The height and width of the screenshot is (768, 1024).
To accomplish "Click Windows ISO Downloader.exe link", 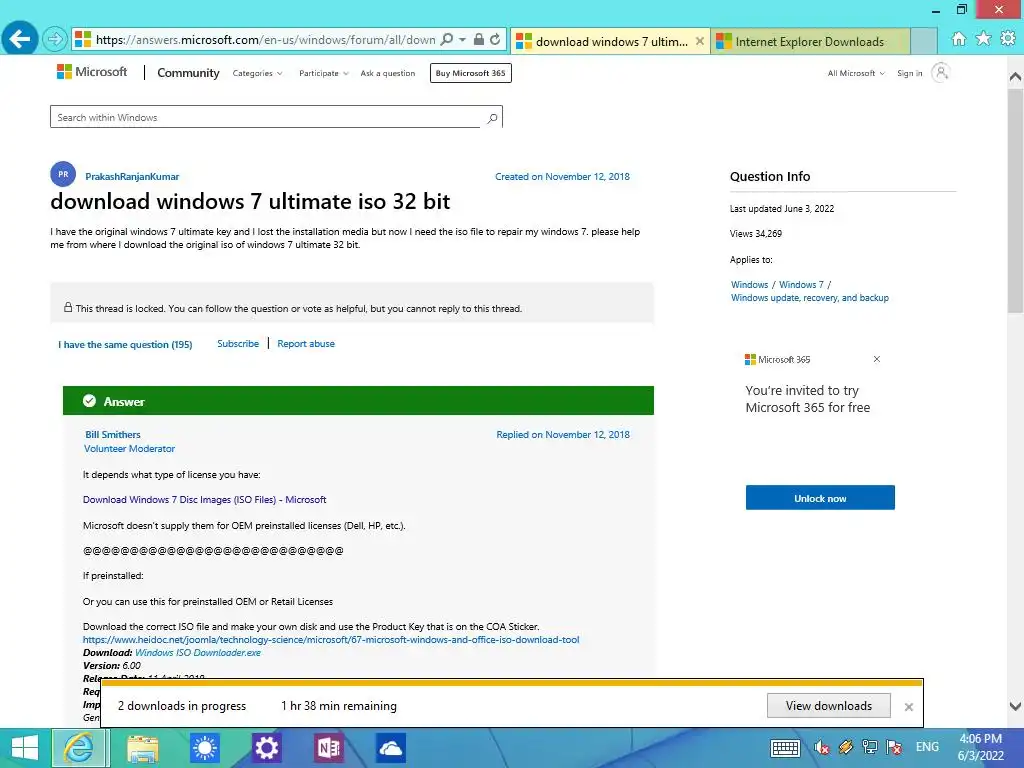I will pos(198,652).
